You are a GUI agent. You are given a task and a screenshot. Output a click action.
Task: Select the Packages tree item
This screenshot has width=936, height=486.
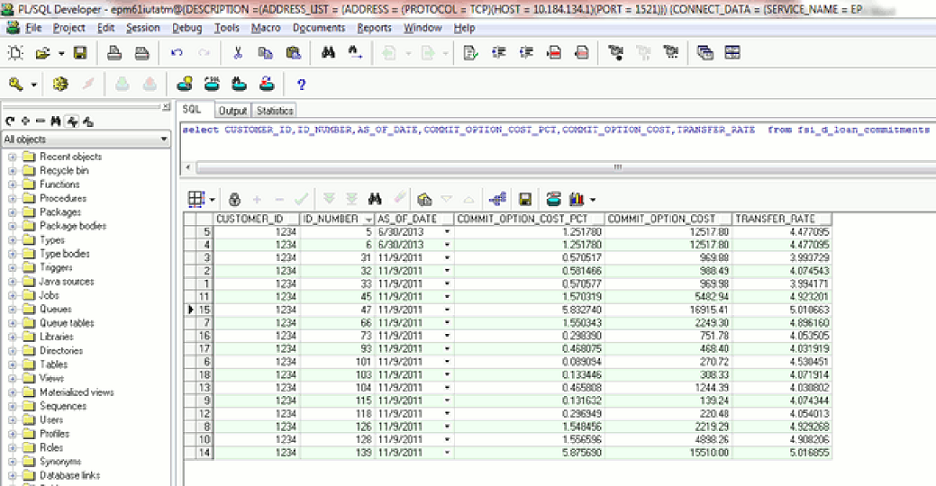60,212
